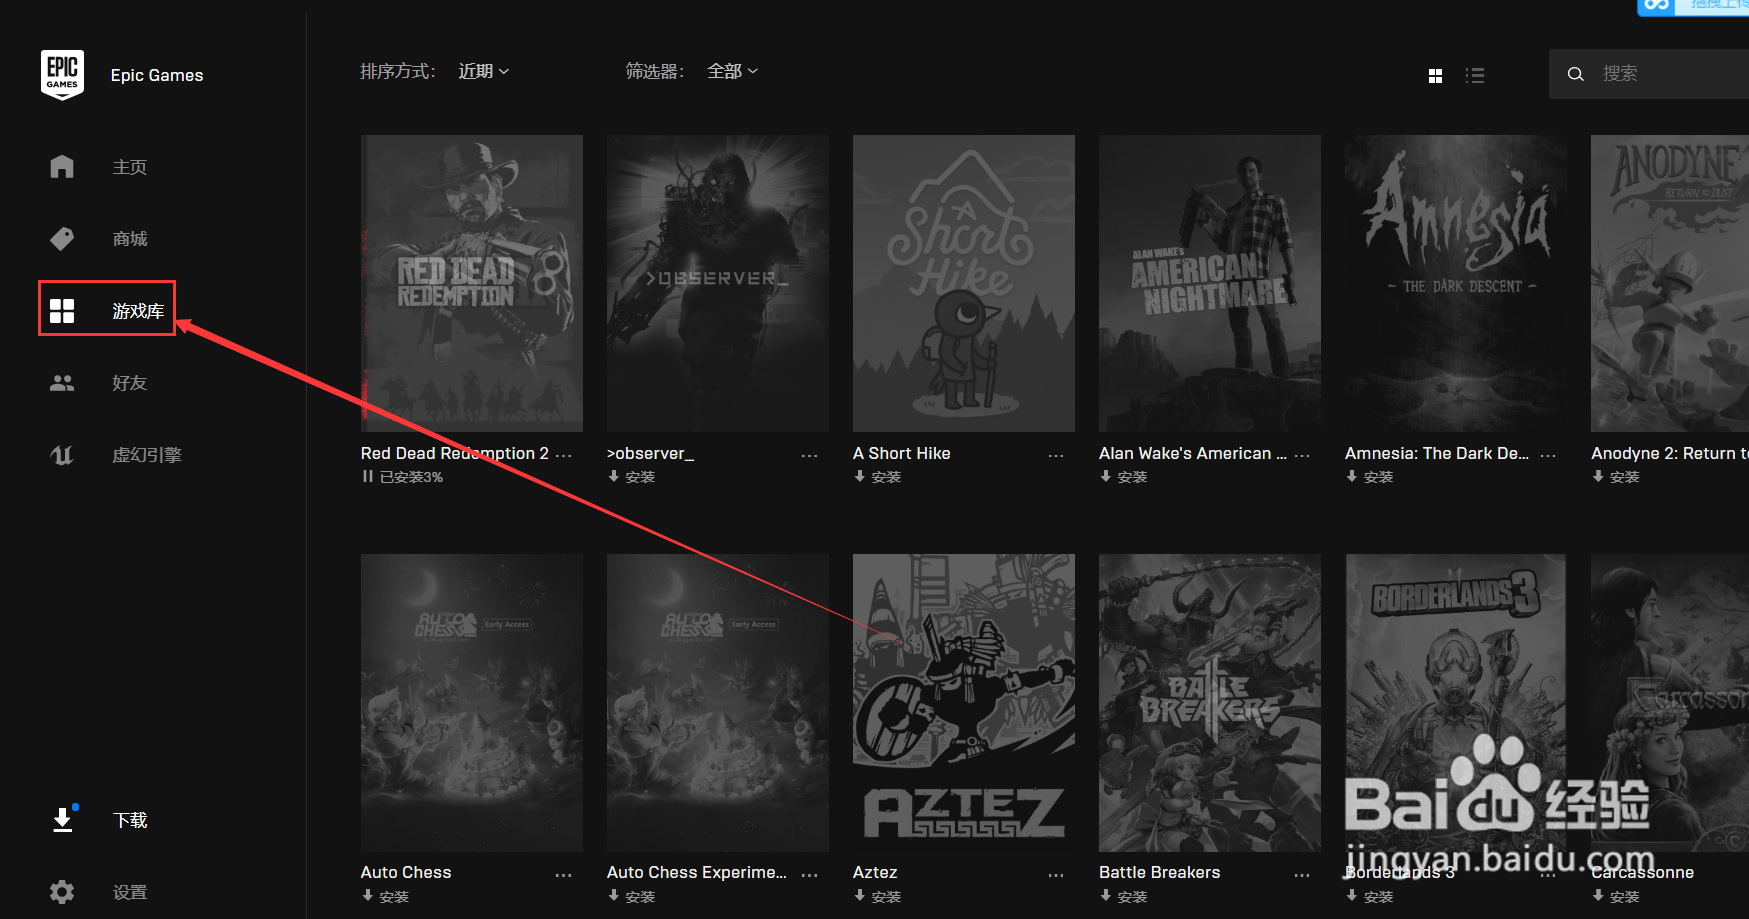Open Auto Chess Experimental options menu
The height and width of the screenshot is (919, 1749).
click(810, 875)
